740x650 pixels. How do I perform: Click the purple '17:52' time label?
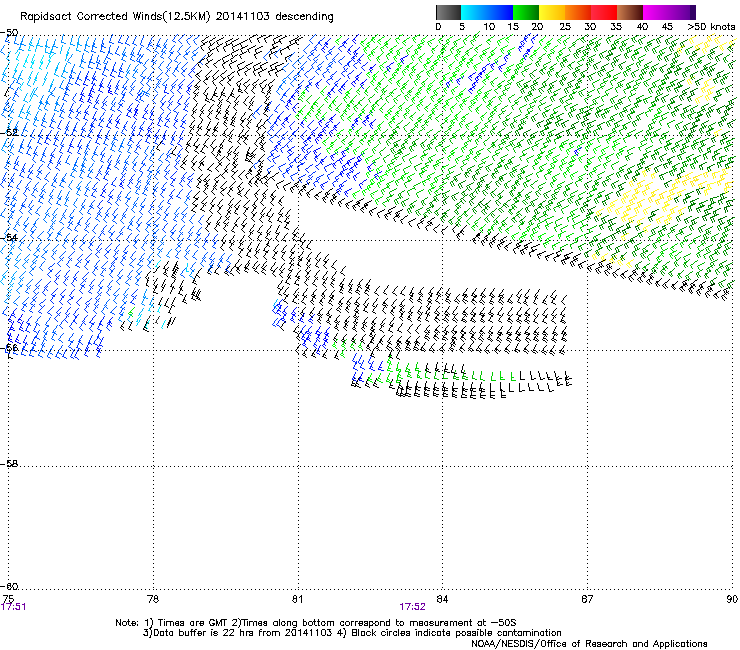point(412,607)
